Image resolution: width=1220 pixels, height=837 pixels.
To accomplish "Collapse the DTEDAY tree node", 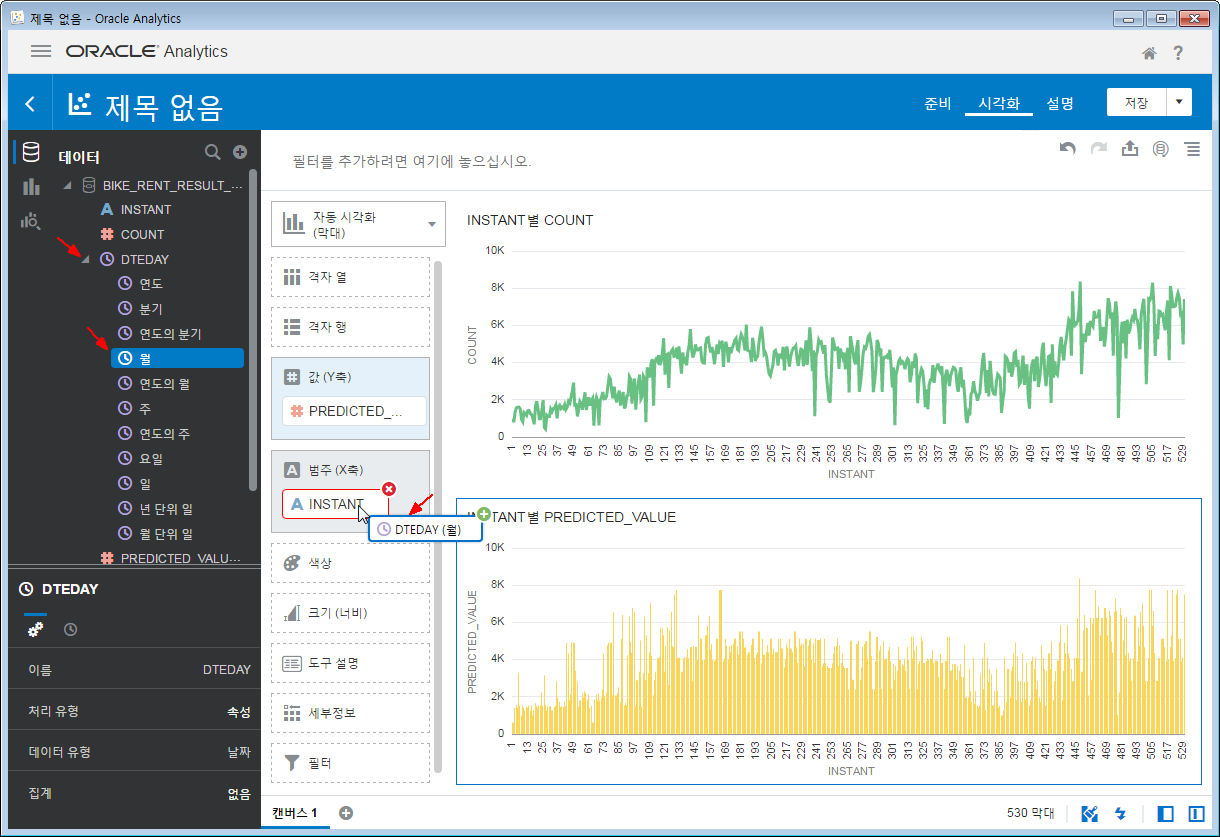I will 85,259.
